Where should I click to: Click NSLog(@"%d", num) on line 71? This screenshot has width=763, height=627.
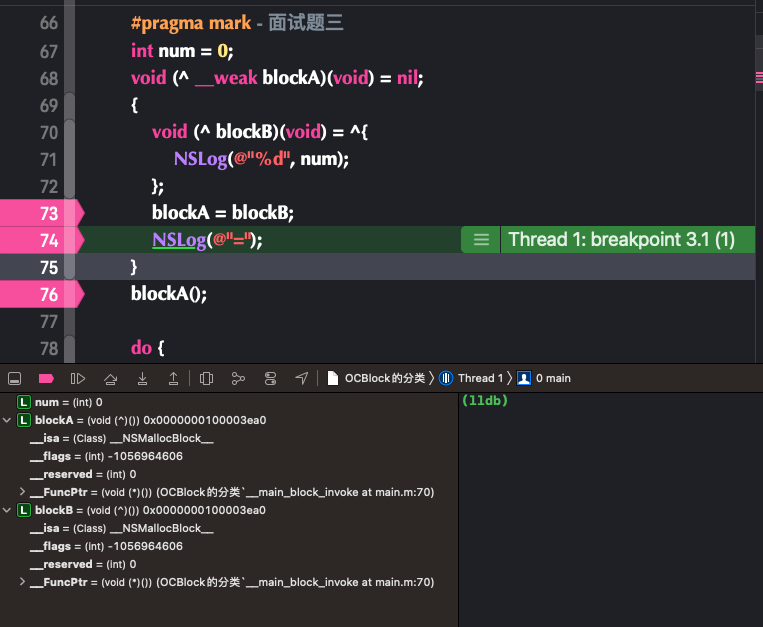click(x=261, y=159)
